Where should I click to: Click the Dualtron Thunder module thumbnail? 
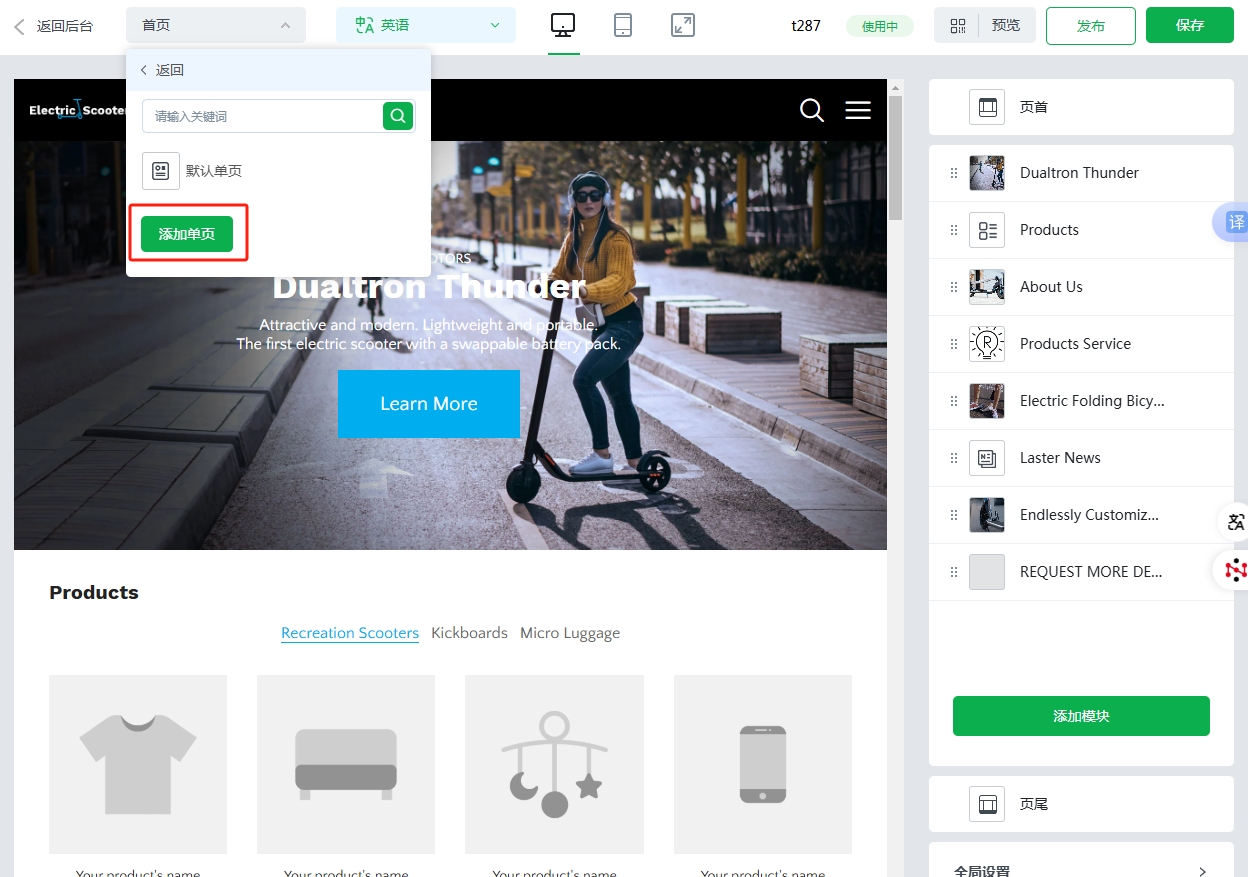coord(987,173)
